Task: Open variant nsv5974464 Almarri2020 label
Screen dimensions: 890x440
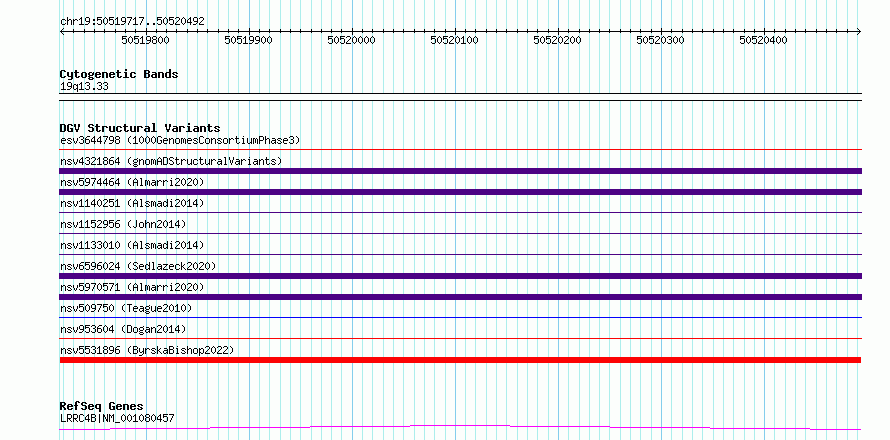Action: [132, 182]
